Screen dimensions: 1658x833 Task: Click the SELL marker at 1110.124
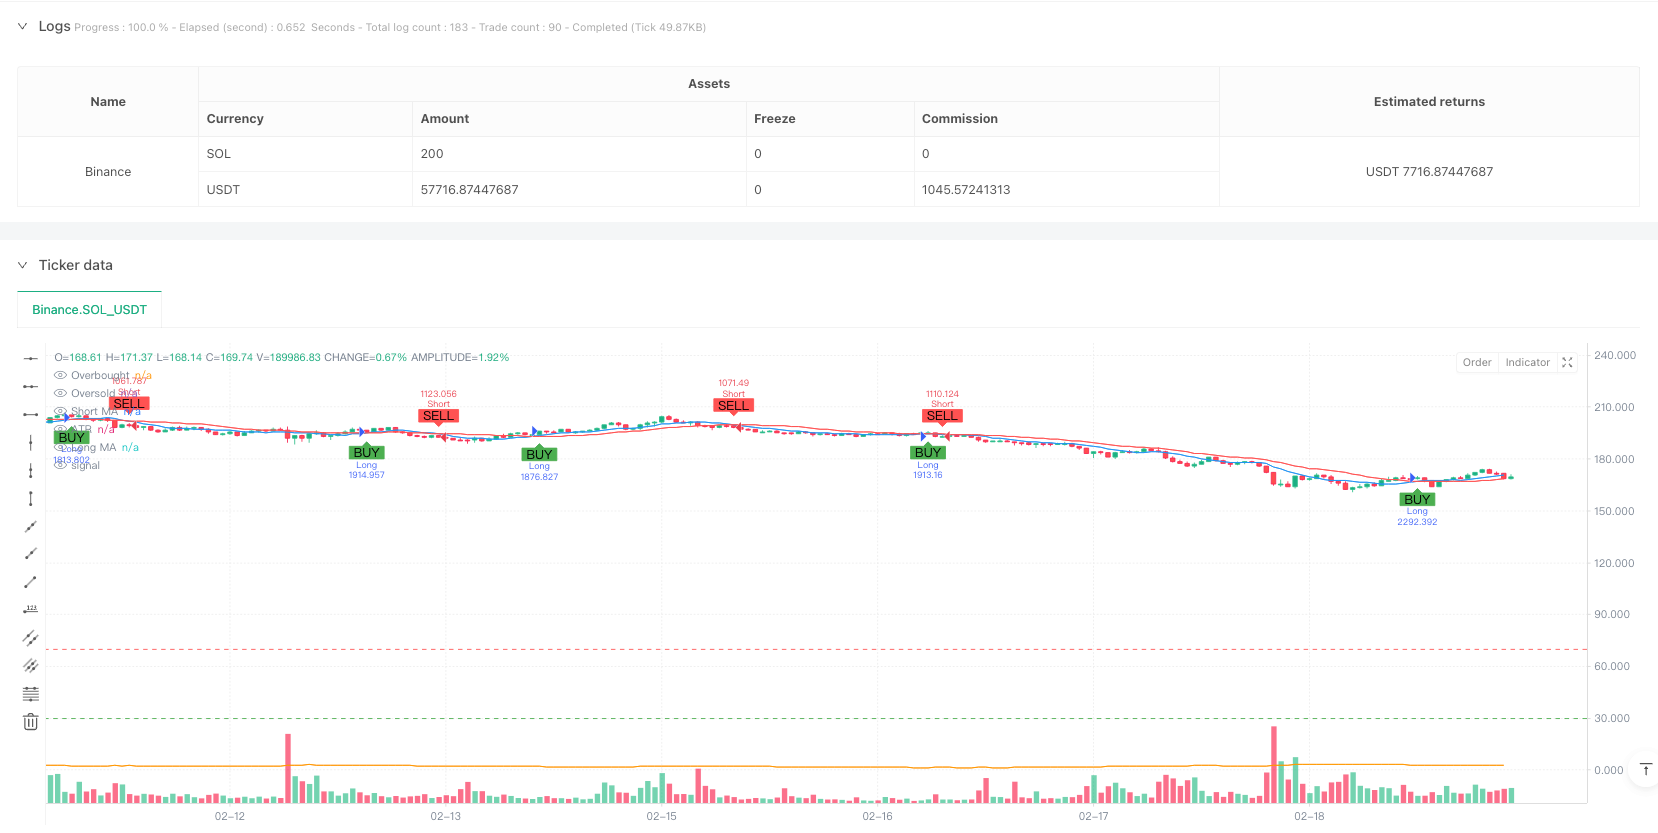tap(942, 416)
